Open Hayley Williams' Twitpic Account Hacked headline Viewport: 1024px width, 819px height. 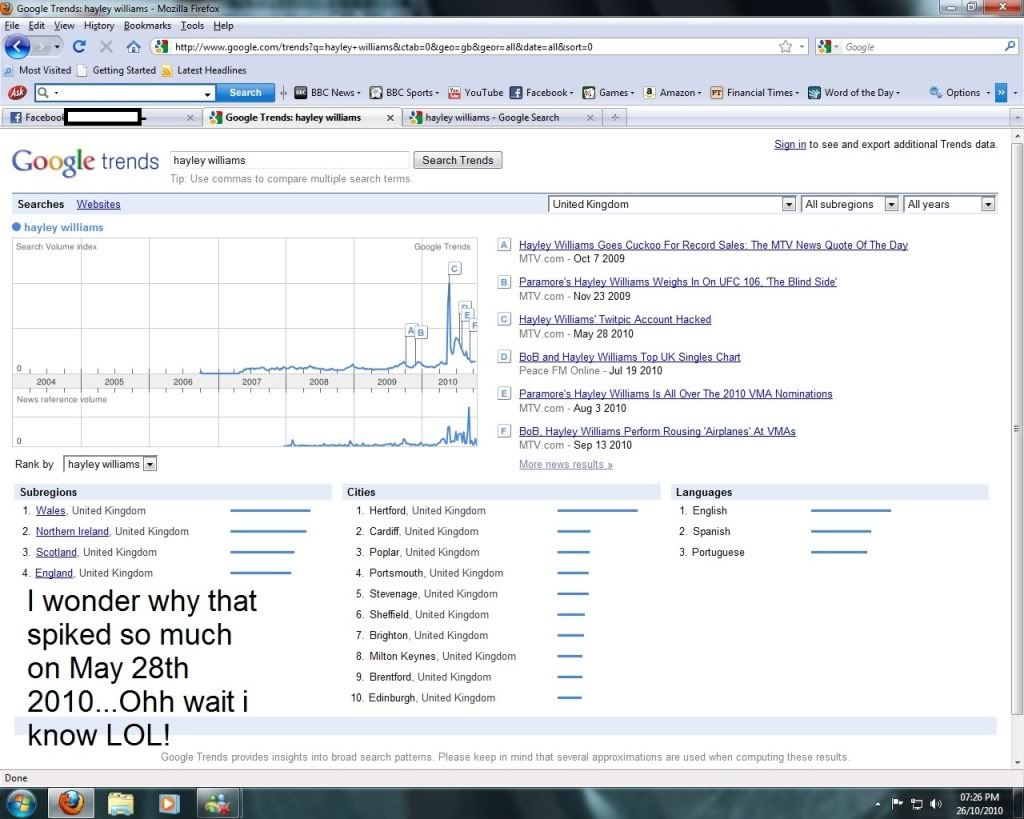[x=615, y=319]
